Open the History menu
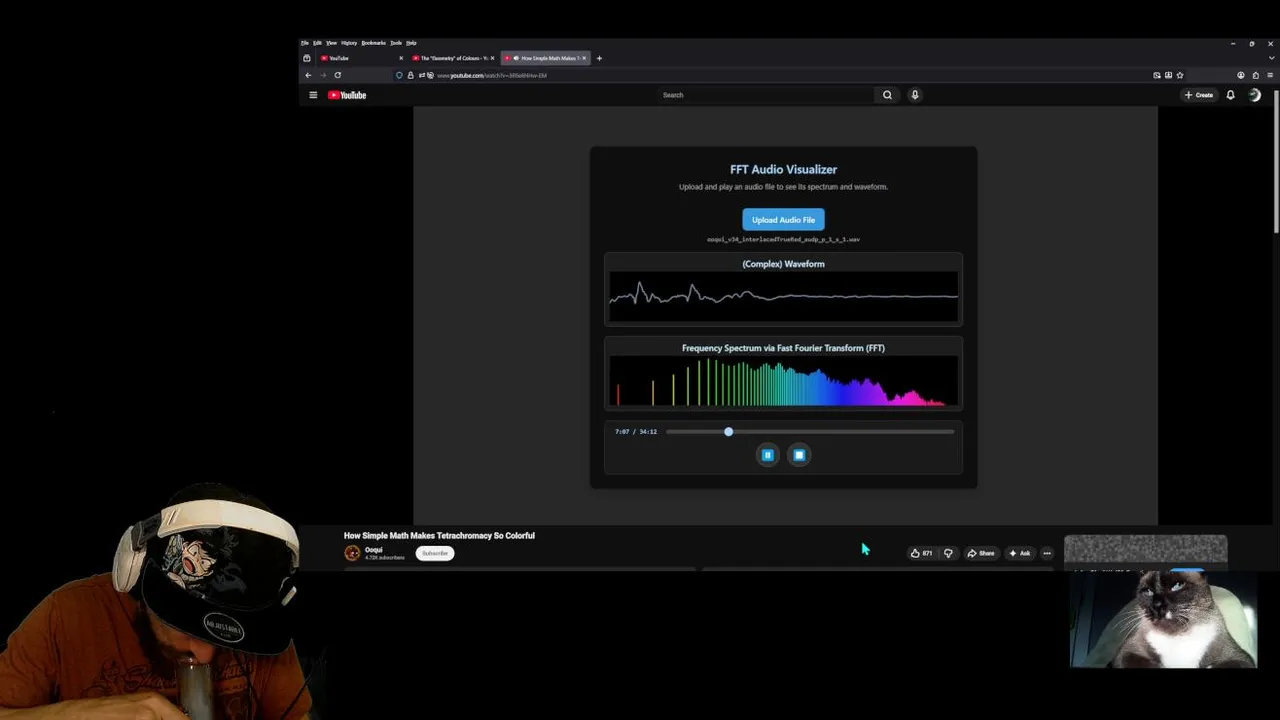The height and width of the screenshot is (720, 1280). [349, 43]
